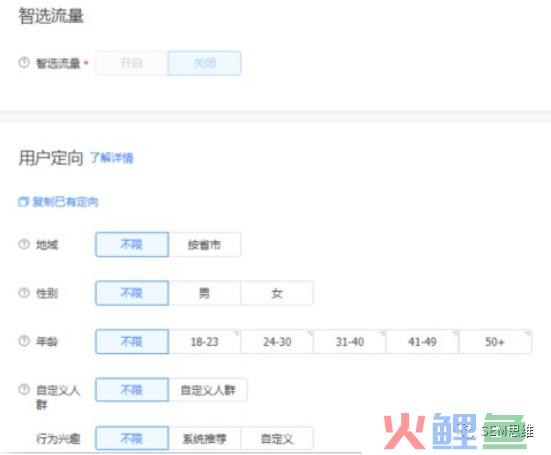This screenshot has width=551, height=455.
Task: Click help icon next to 性别
Action: pyautogui.click(x=24, y=293)
